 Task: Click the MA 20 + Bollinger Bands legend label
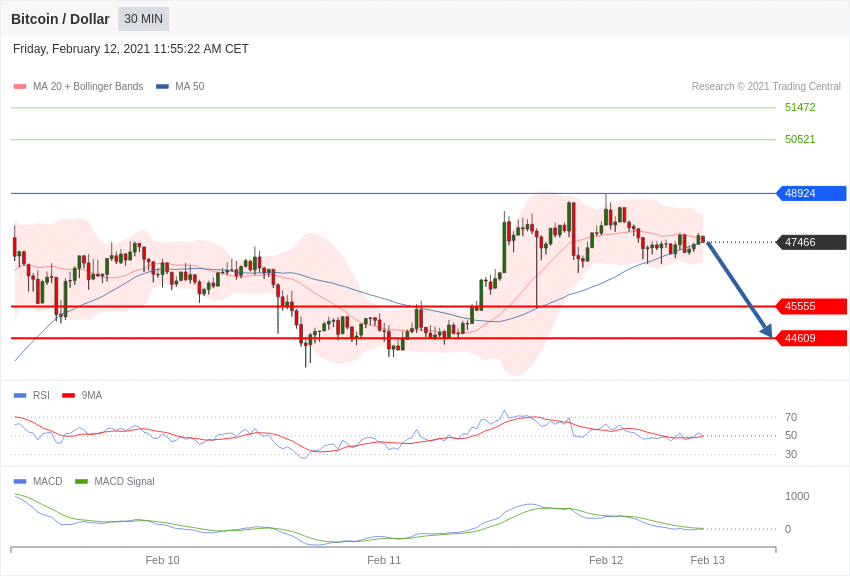pyautogui.click(x=88, y=86)
